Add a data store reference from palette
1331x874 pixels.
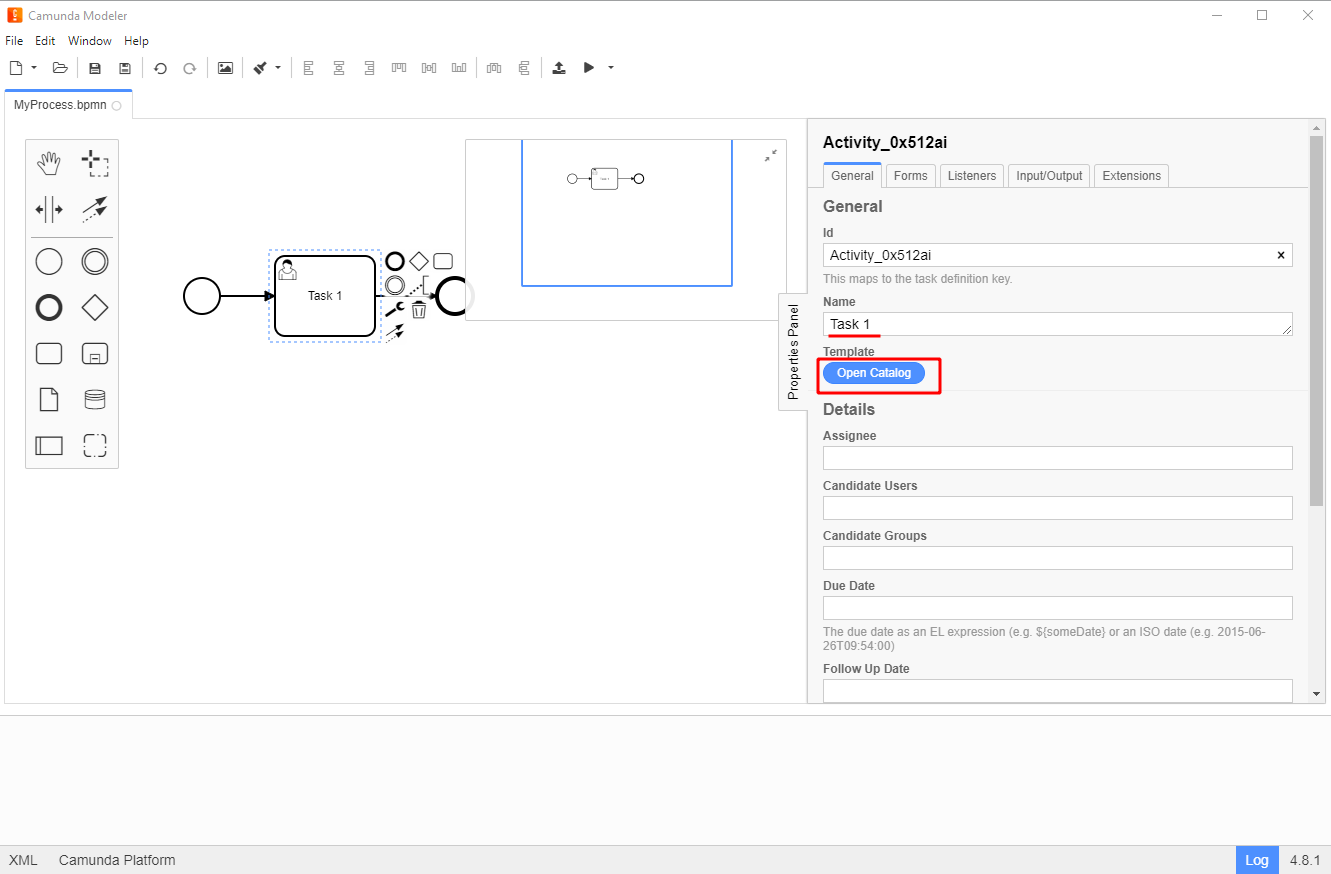(x=95, y=400)
